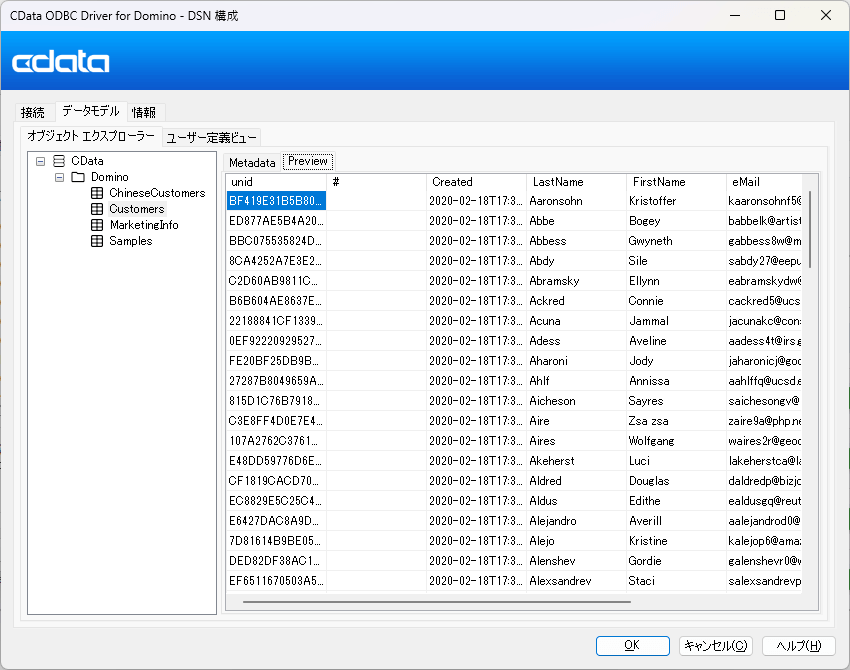Image resolution: width=850 pixels, height=670 pixels.
Task: Open the 情報 tab
Action: pos(144,112)
